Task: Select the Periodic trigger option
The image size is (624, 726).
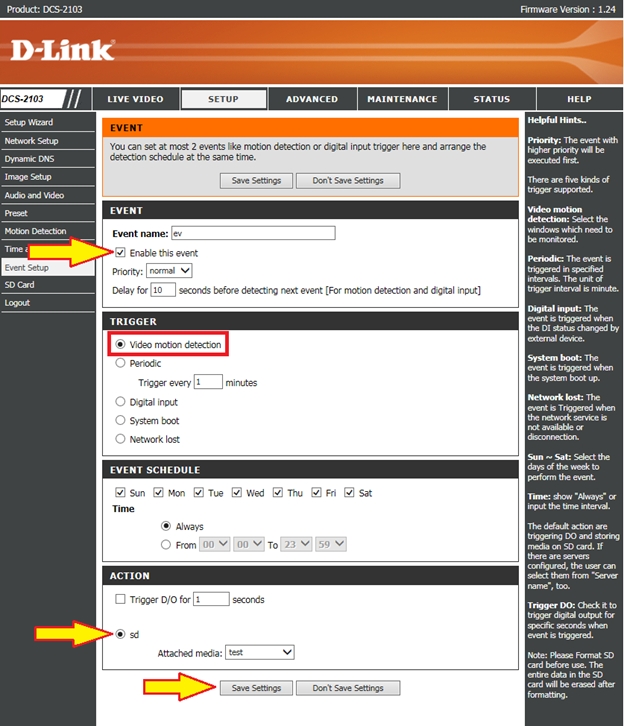Action: (x=121, y=364)
